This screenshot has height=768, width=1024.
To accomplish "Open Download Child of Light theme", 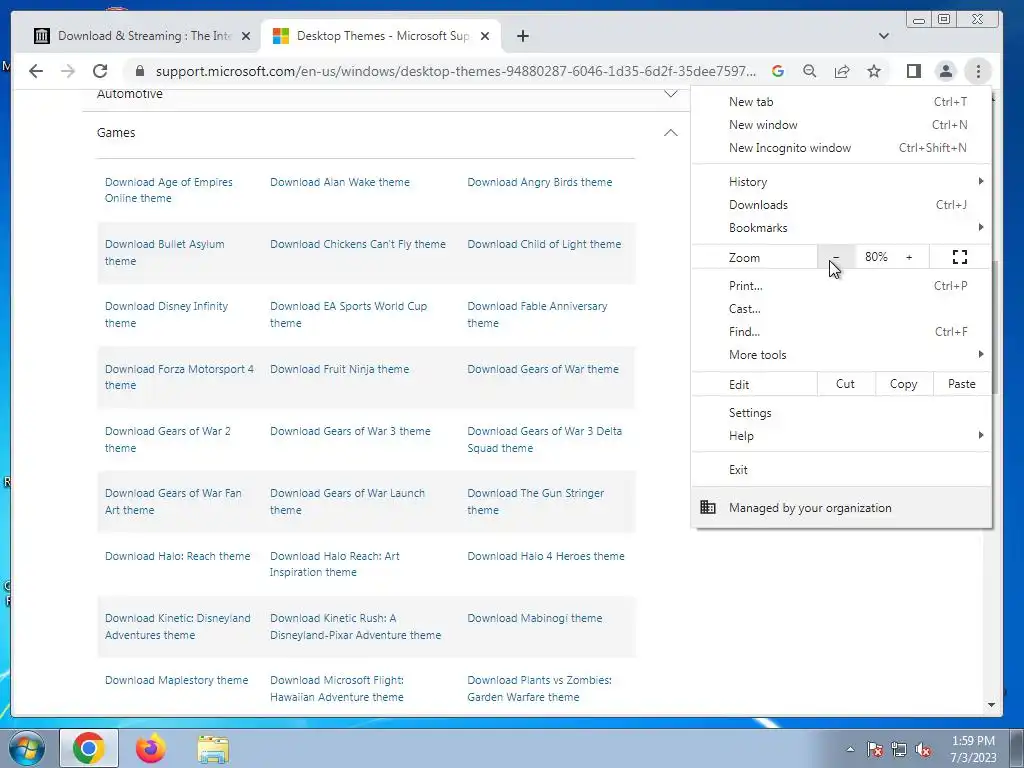I will pos(544,244).
